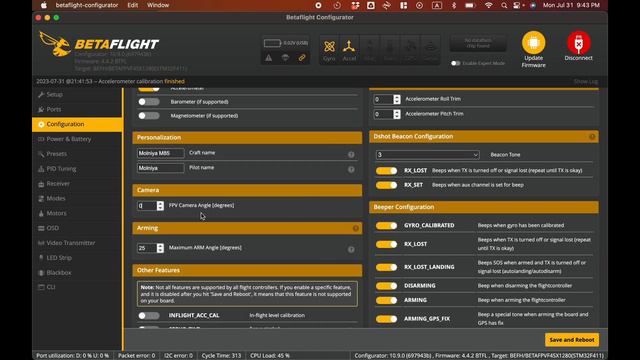Click help icon beside Maximum ARM Angle
640x360 pixels.
click(351, 249)
